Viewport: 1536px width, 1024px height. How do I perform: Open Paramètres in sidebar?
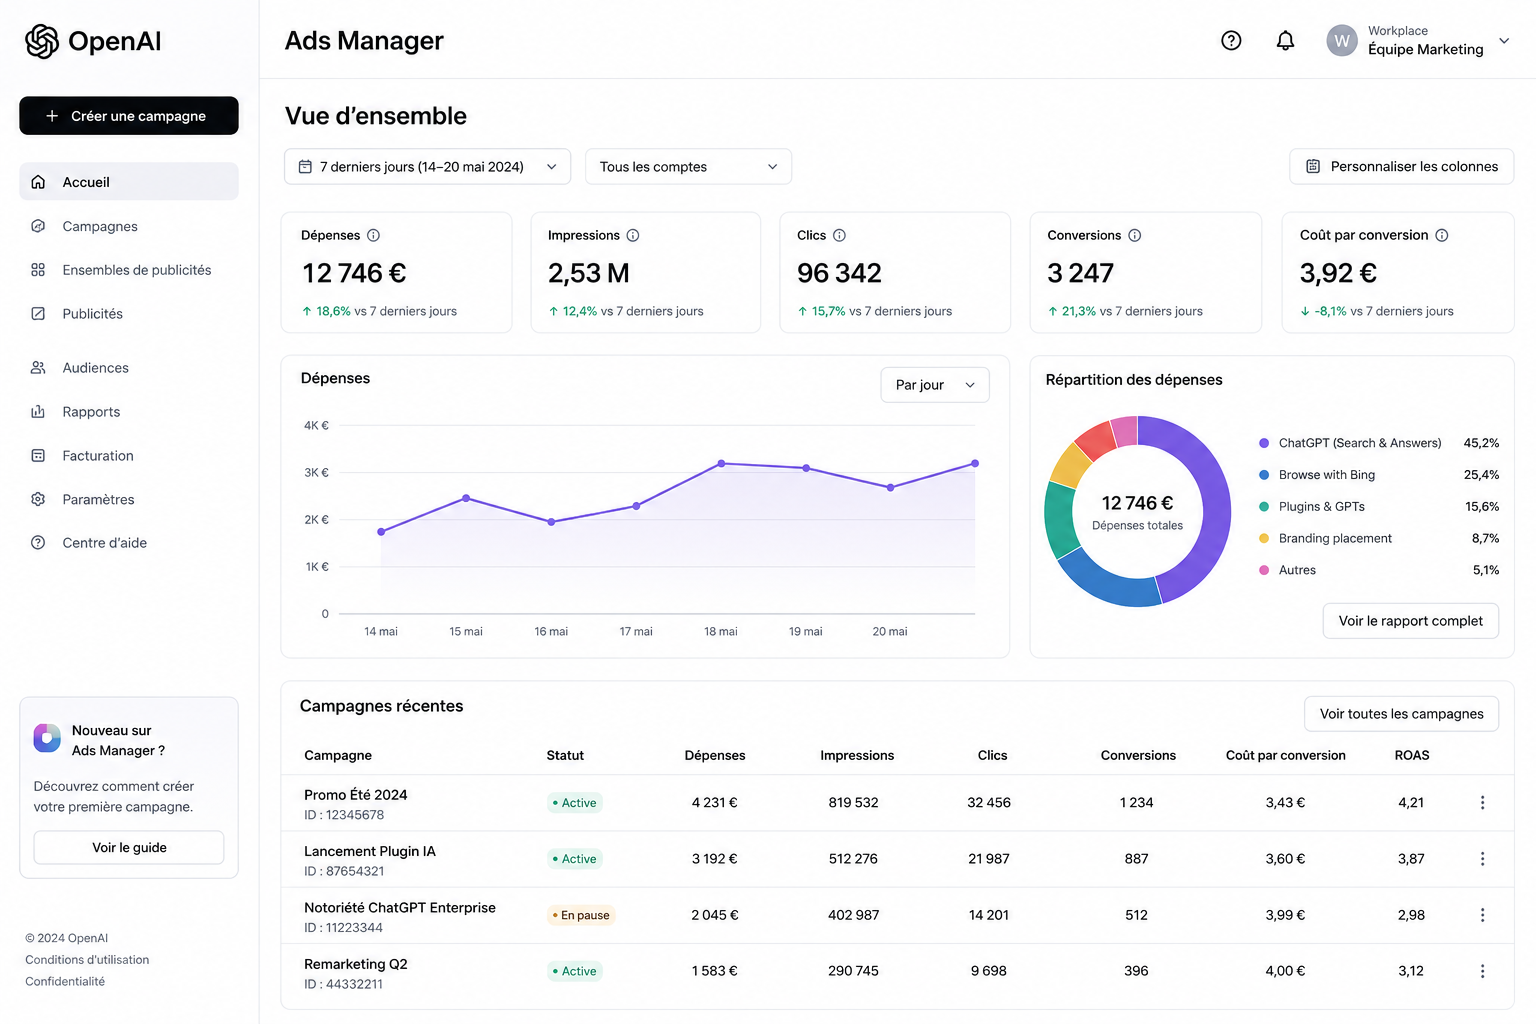point(129,499)
